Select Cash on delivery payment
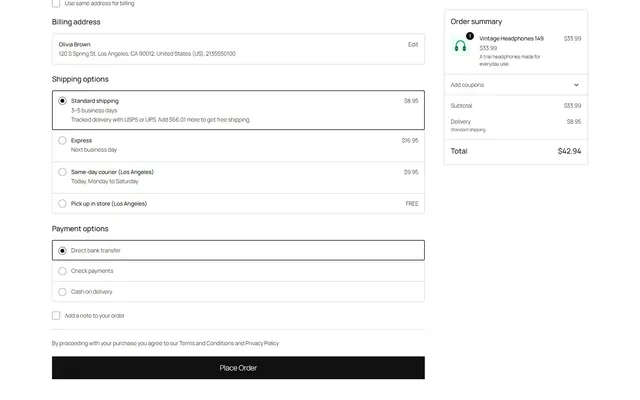 tap(62, 292)
